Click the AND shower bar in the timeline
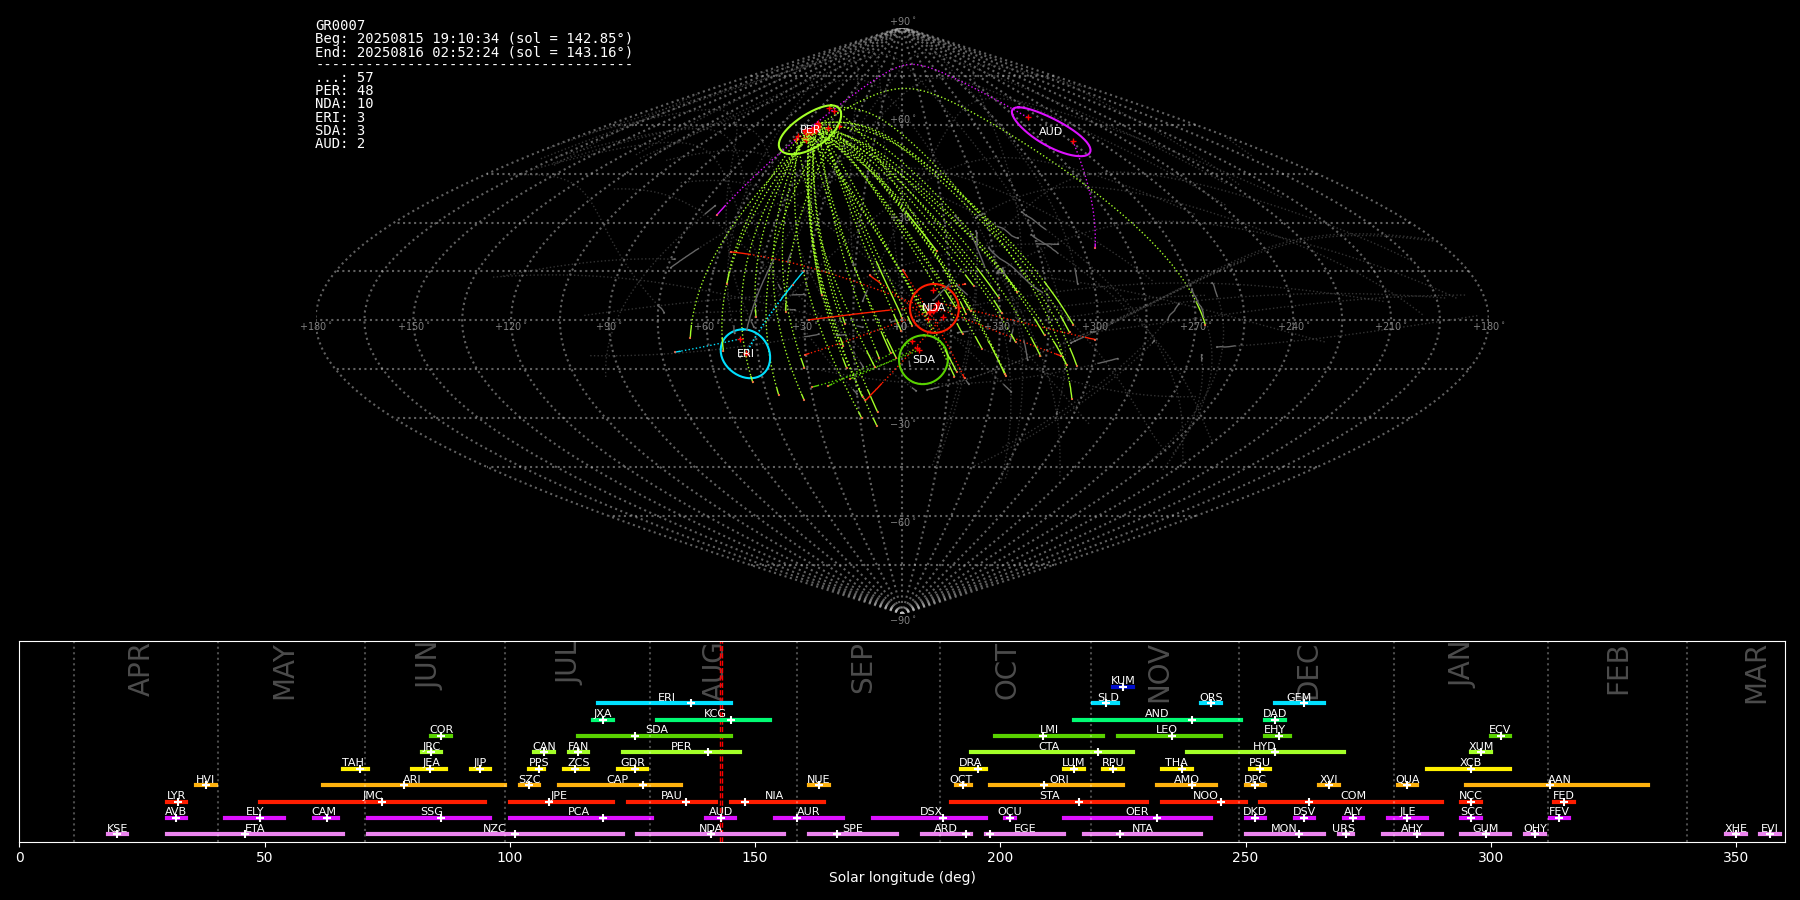 [1157, 720]
